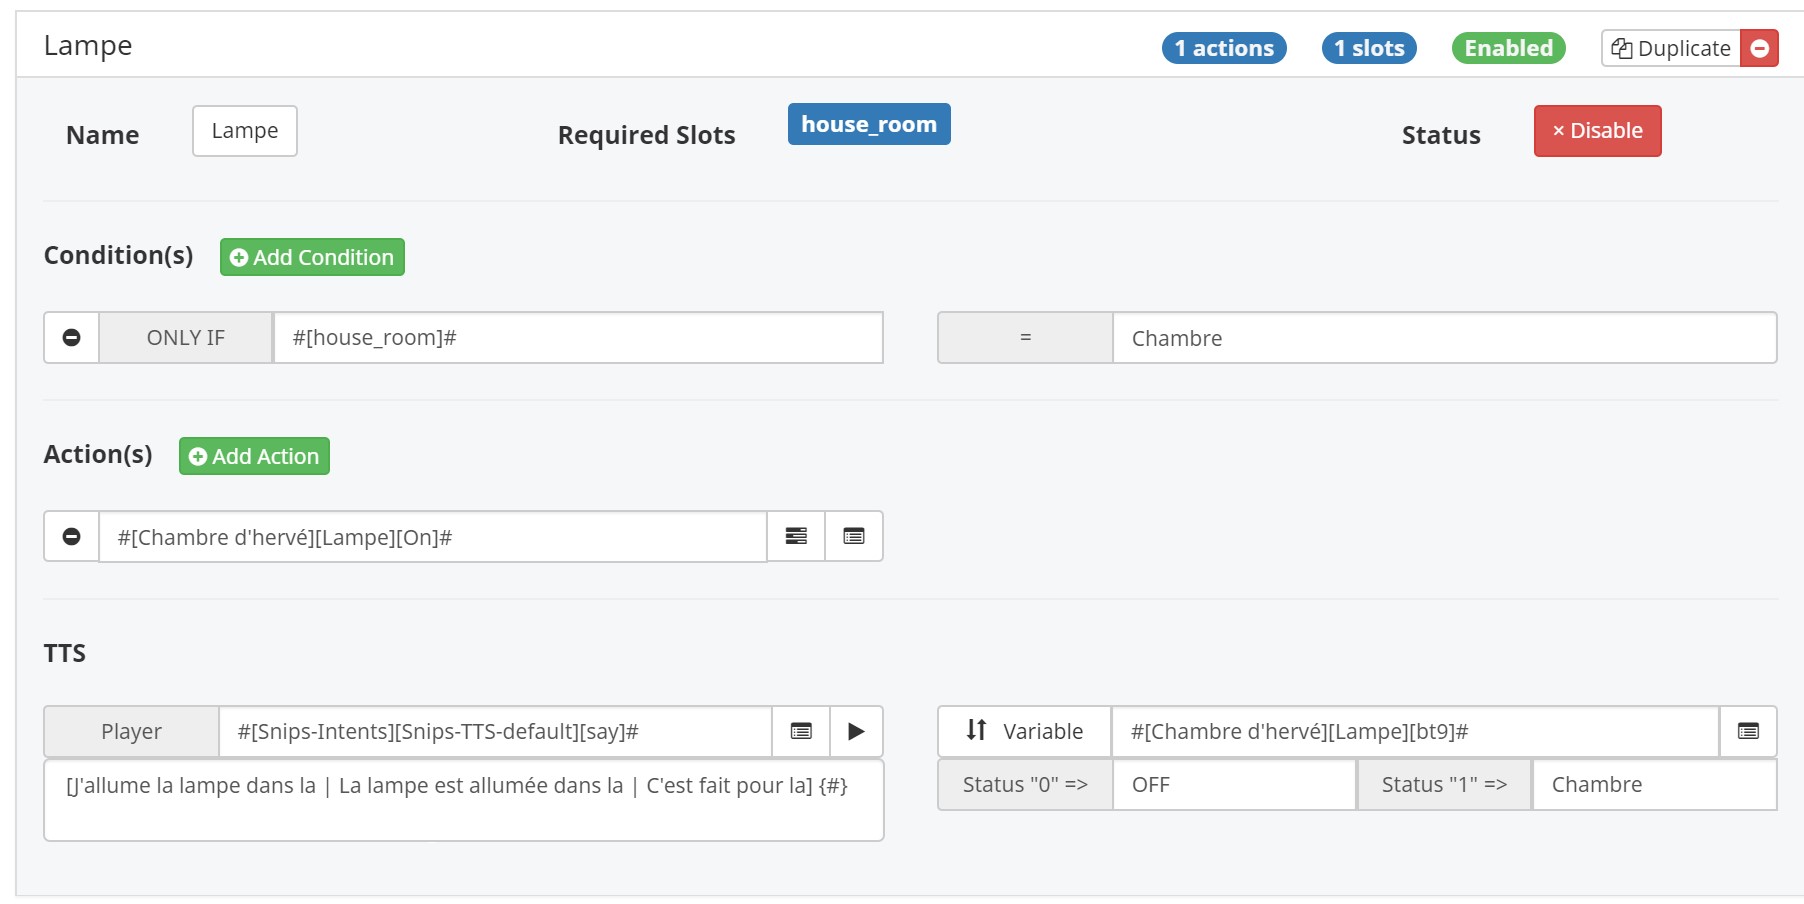Click Add Condition button
This screenshot has height=904, width=1804.
click(x=312, y=257)
